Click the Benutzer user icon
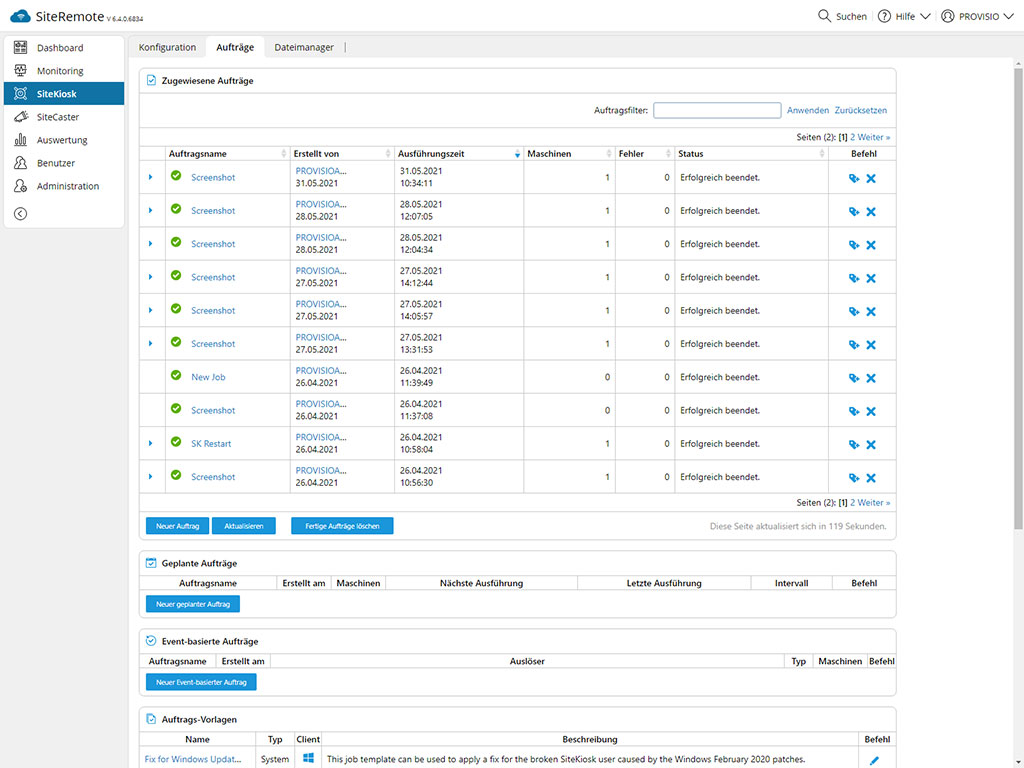Viewport: 1024px width, 768px height. [20, 163]
